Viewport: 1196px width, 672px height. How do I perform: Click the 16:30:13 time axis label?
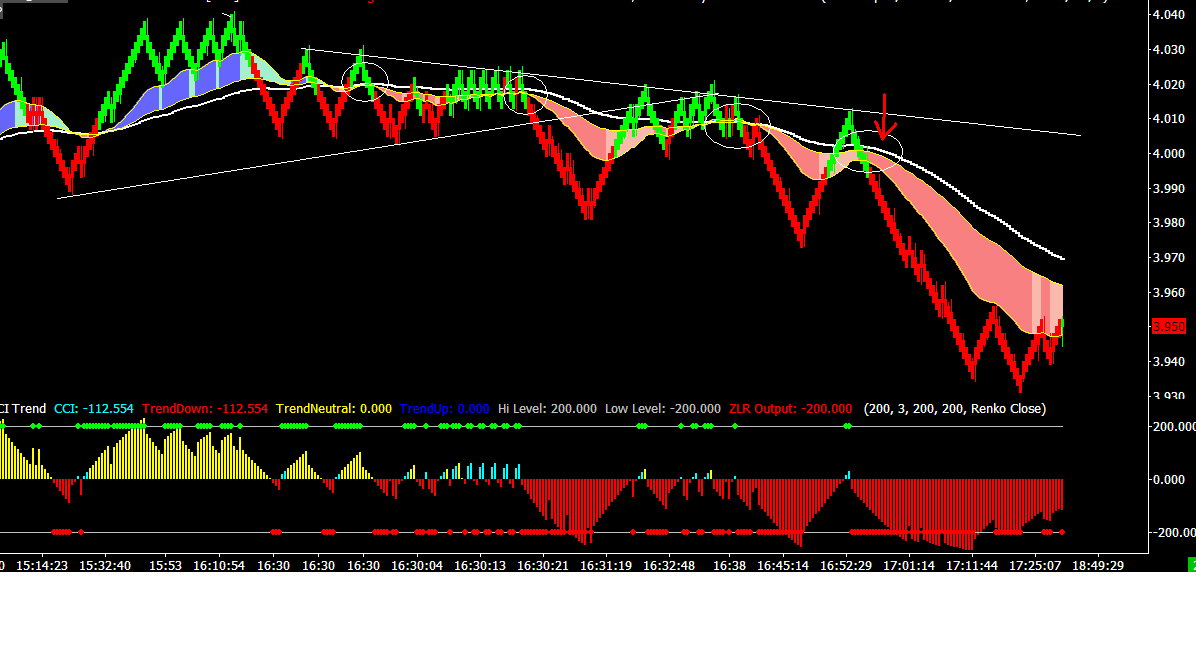click(480, 566)
